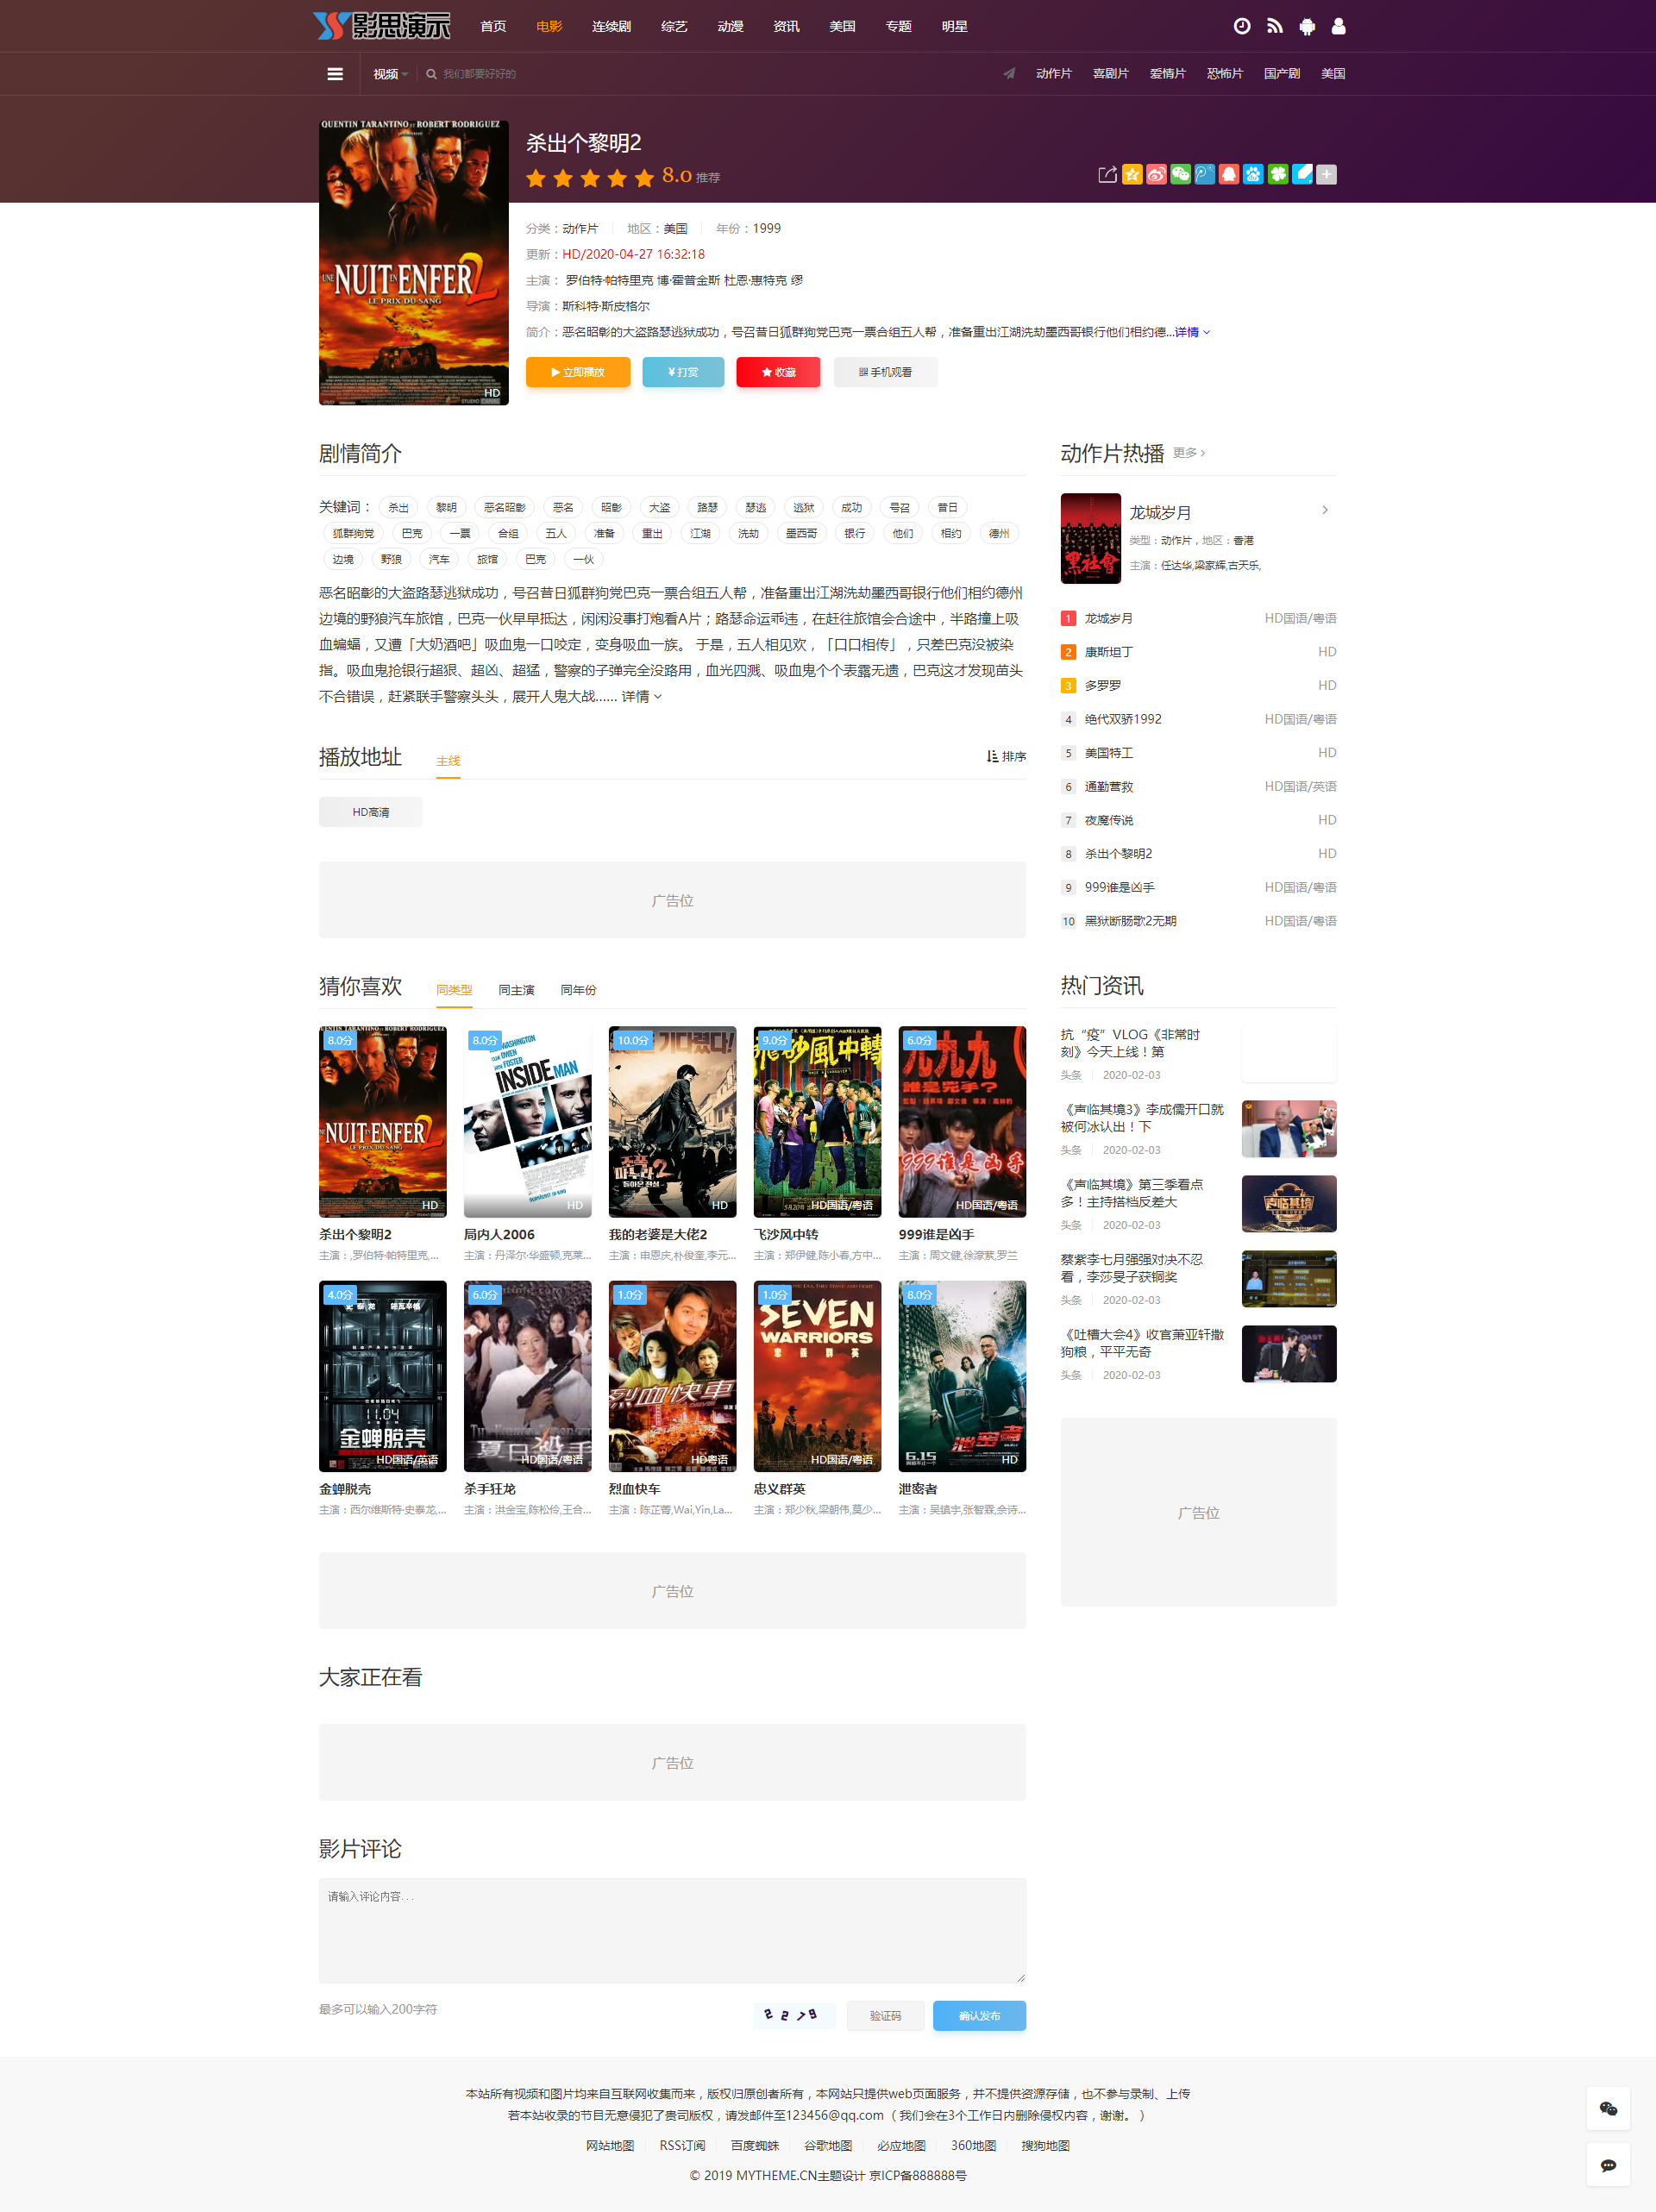
Task: Open the 视频 search type dropdown
Action: 390,74
